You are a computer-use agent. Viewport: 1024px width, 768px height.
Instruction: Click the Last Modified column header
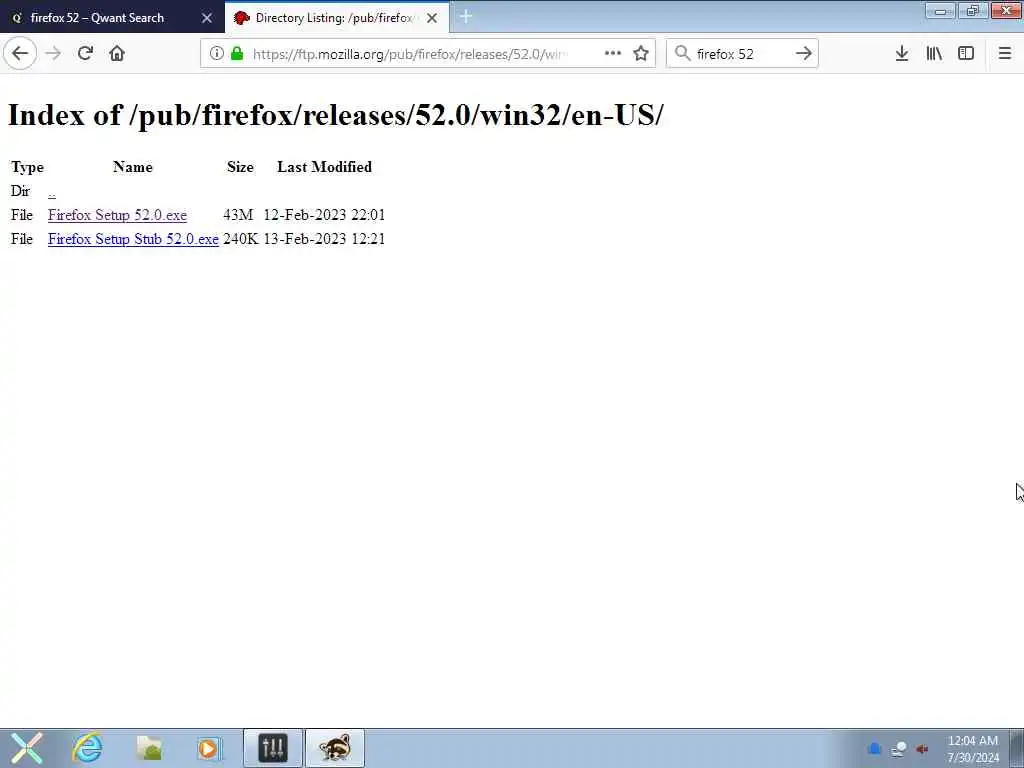pyautogui.click(x=325, y=167)
